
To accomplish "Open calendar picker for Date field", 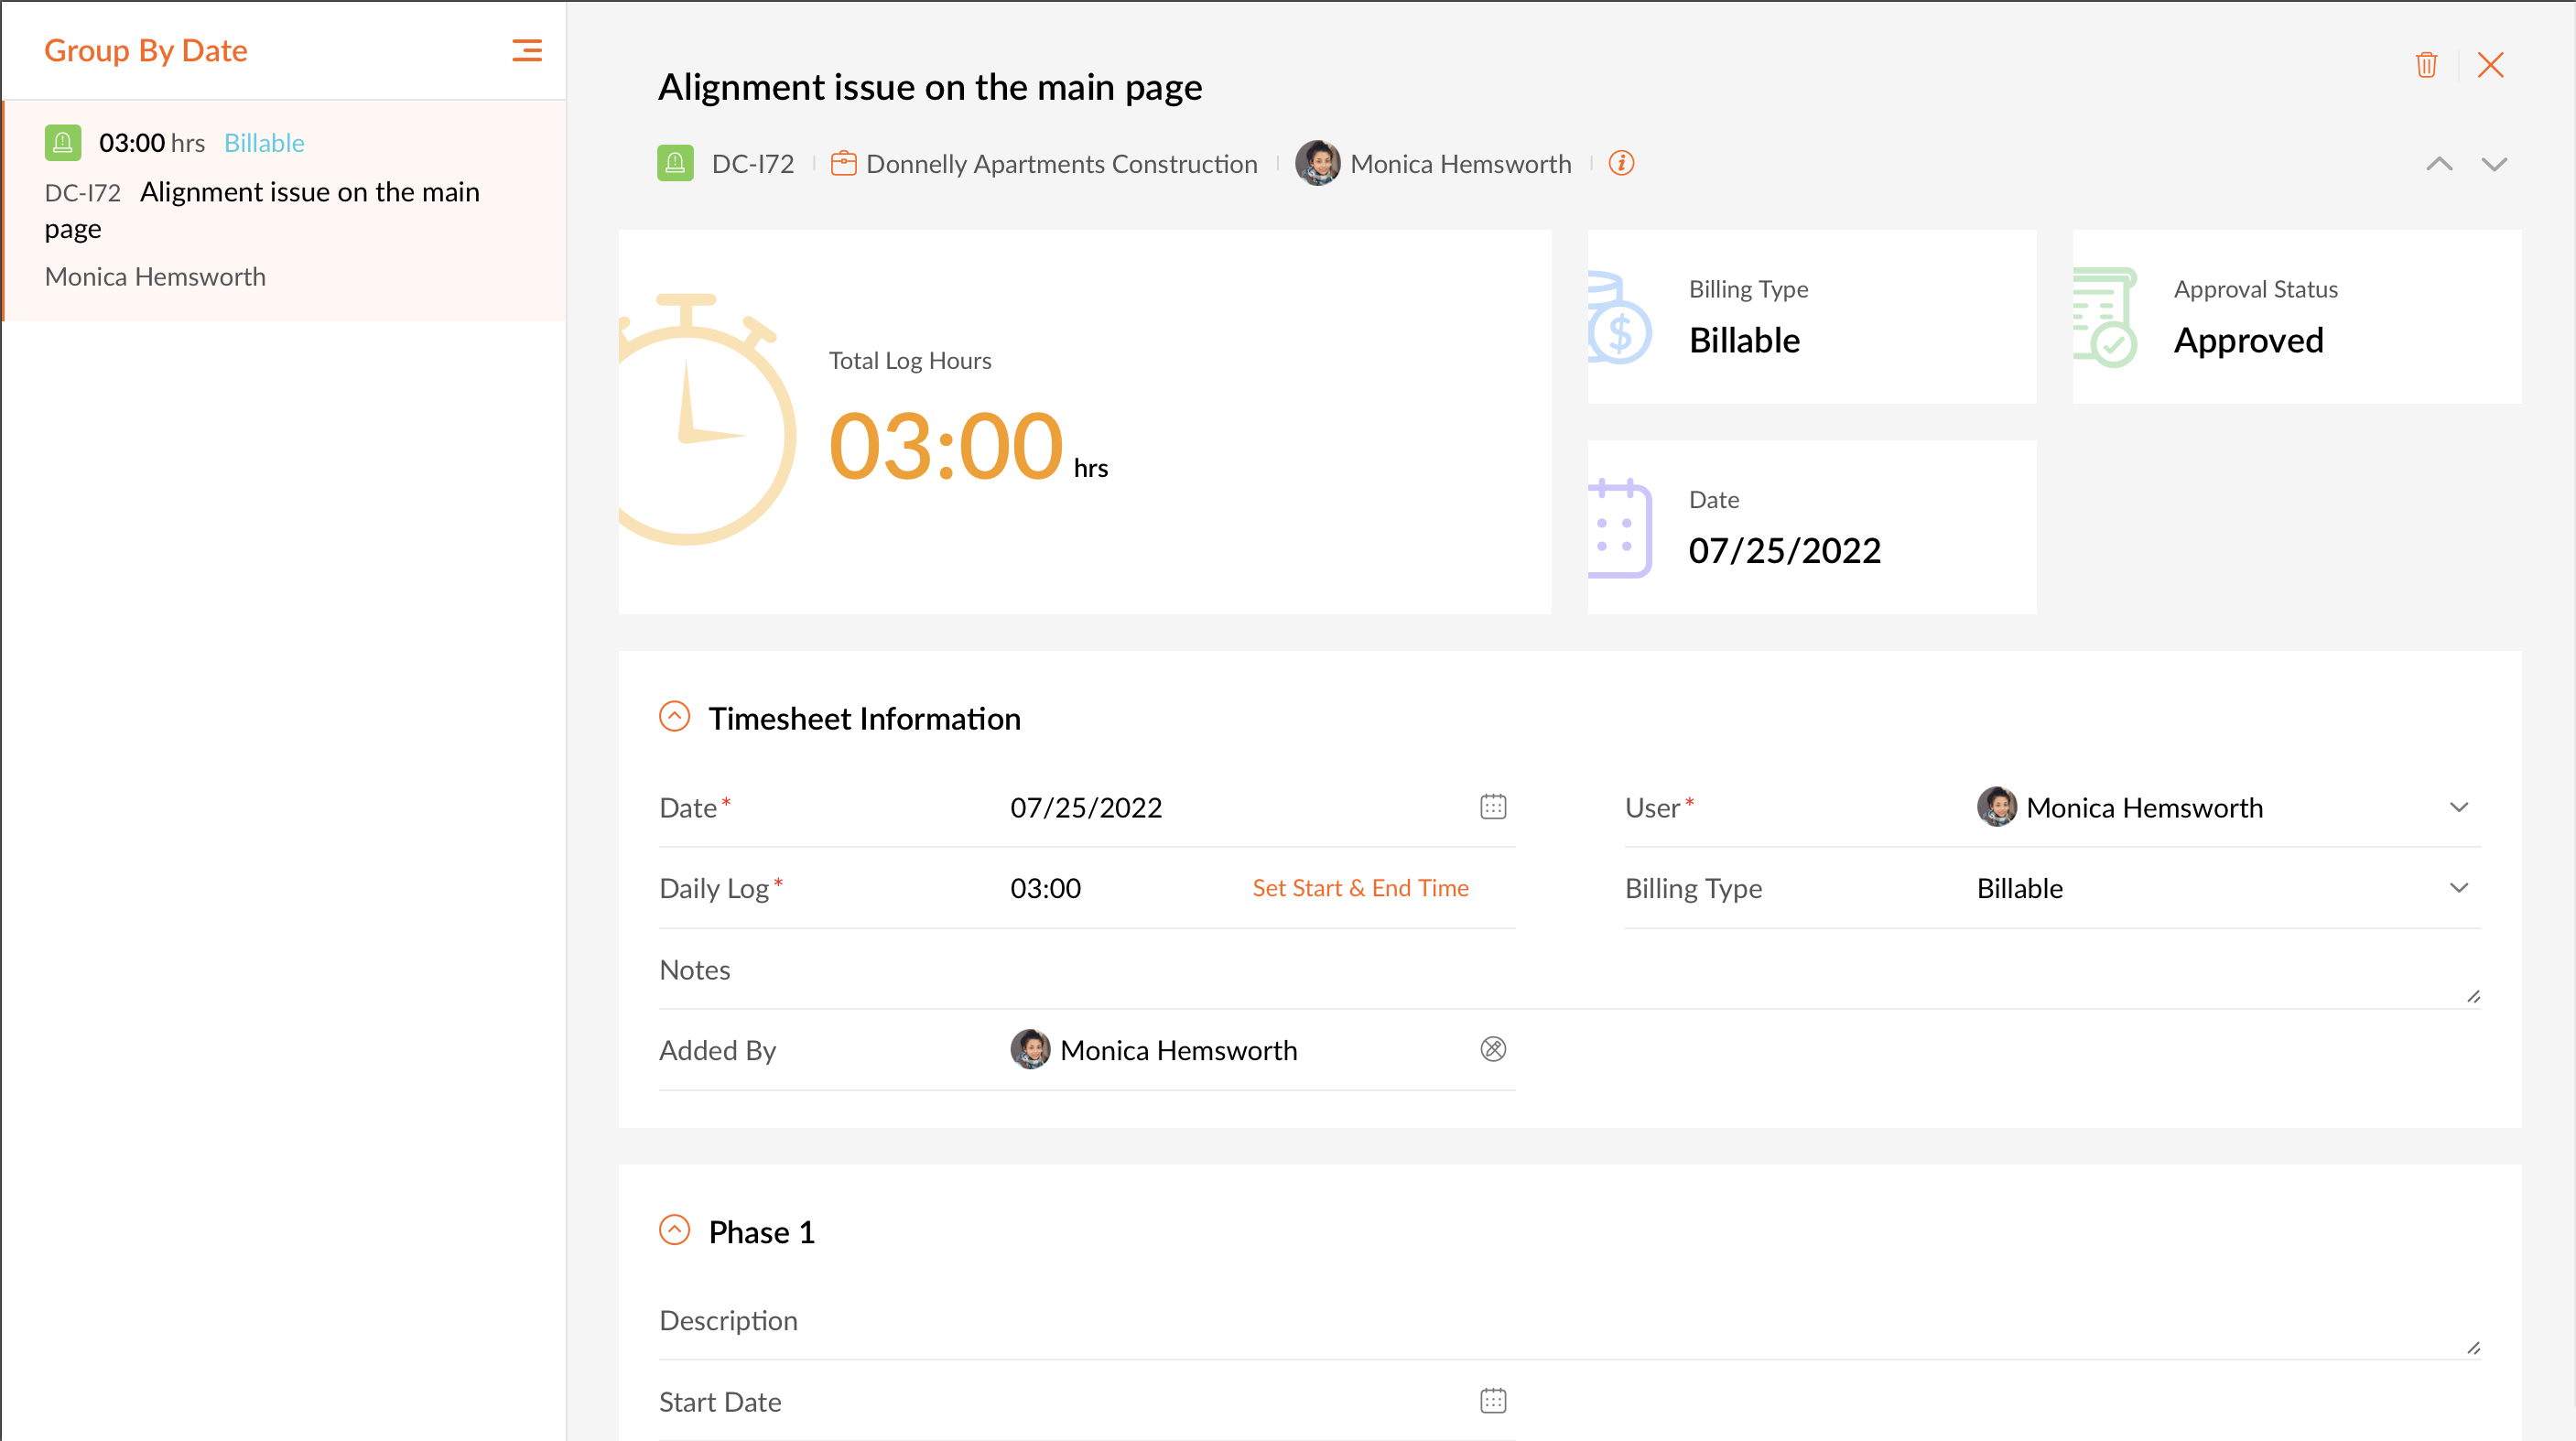I will (1492, 807).
